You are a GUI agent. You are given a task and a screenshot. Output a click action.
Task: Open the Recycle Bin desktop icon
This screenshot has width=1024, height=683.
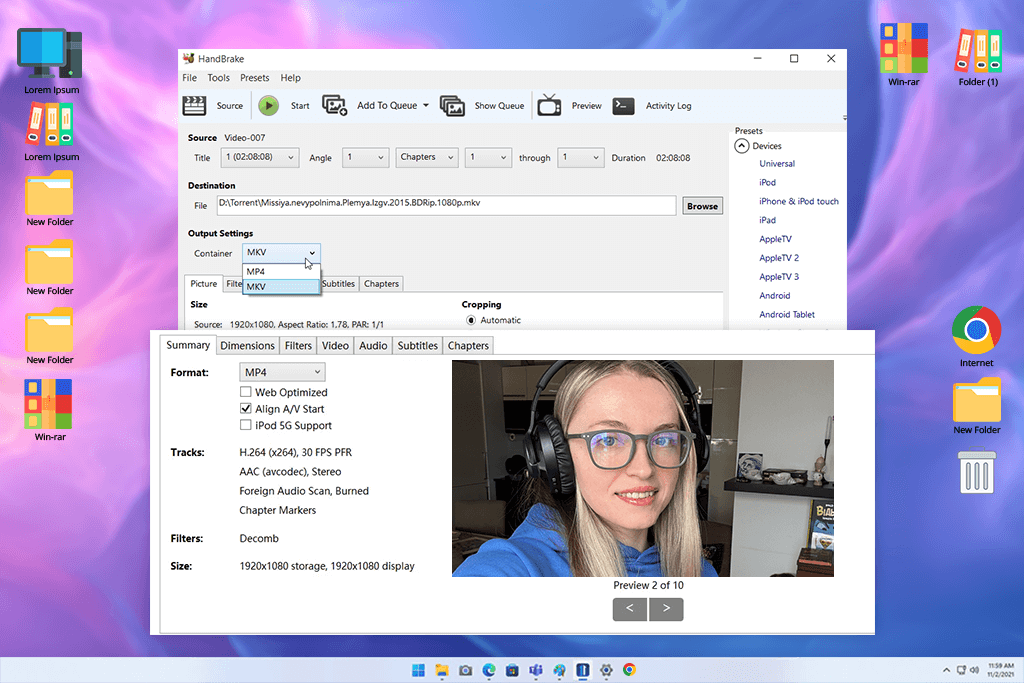976,470
